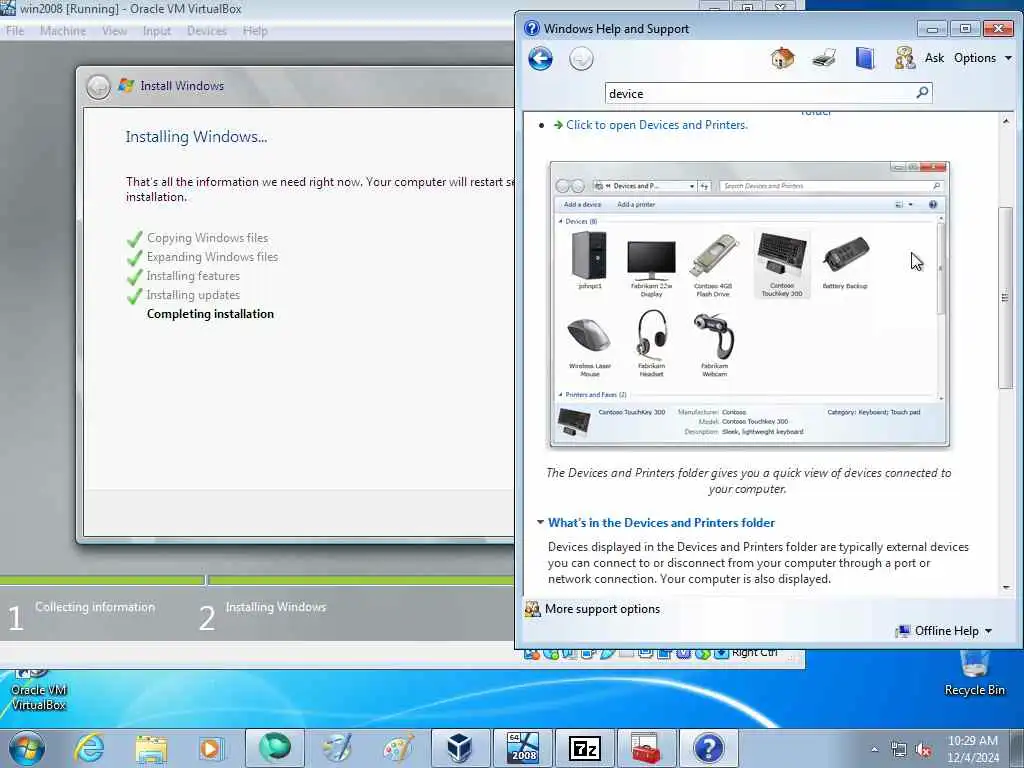
Task: Open VirtualBox Help menu
Action: click(255, 31)
